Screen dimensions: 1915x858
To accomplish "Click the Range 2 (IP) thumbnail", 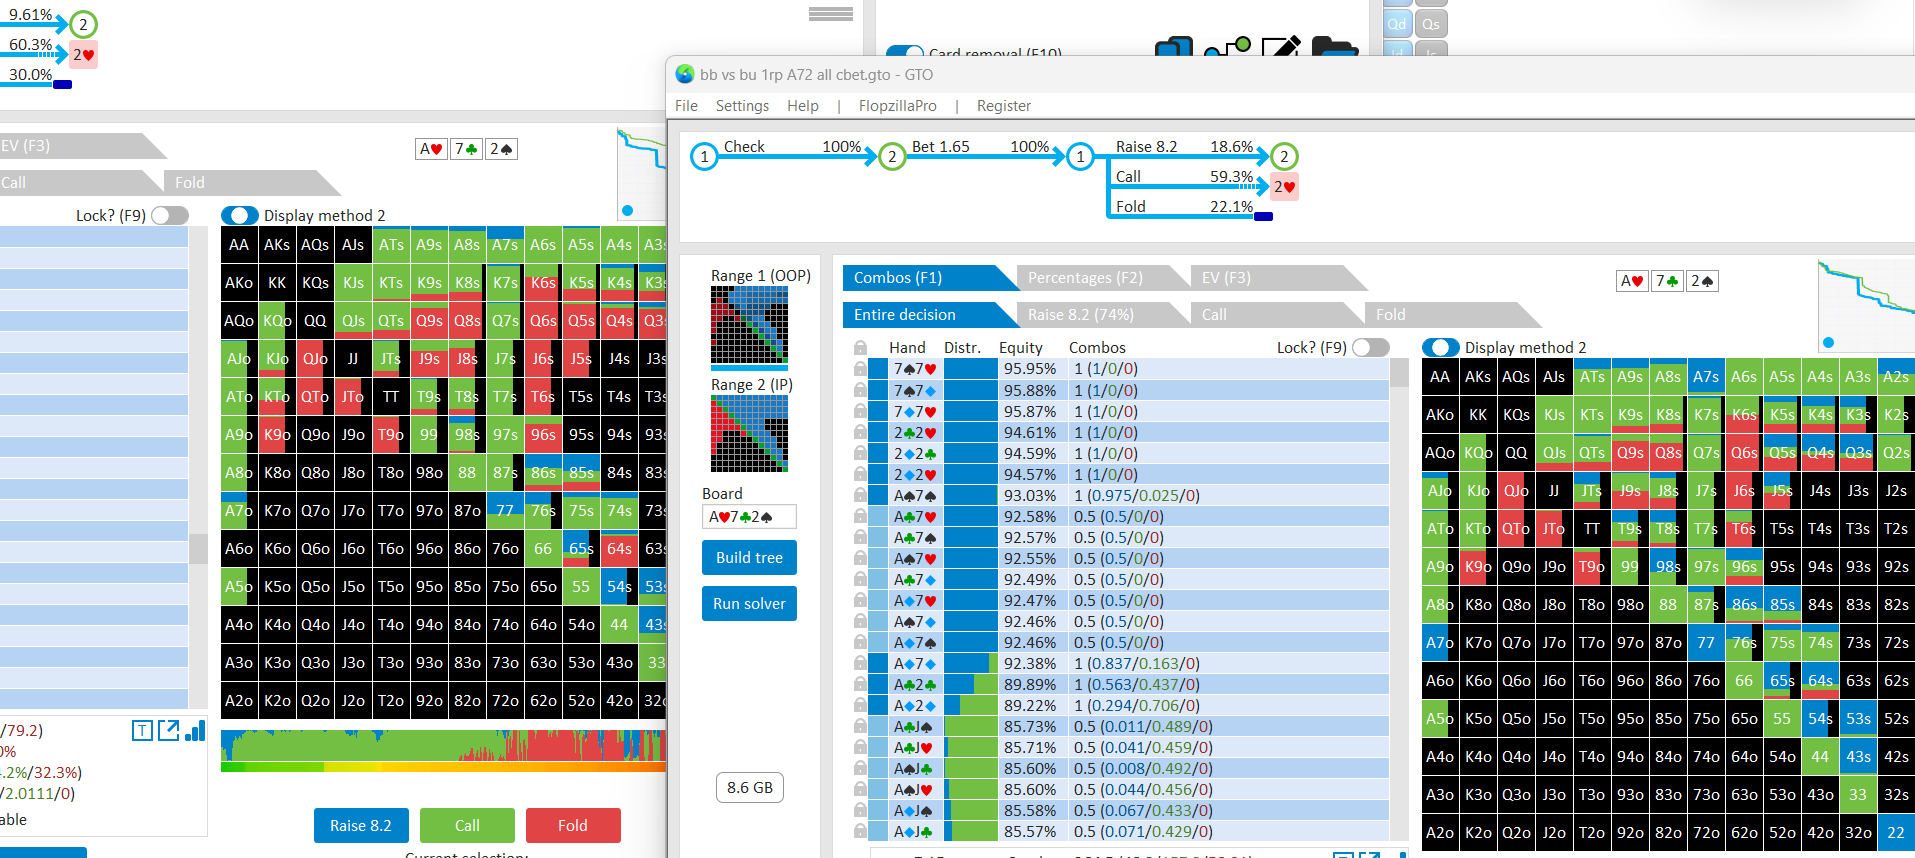I will (x=749, y=434).
